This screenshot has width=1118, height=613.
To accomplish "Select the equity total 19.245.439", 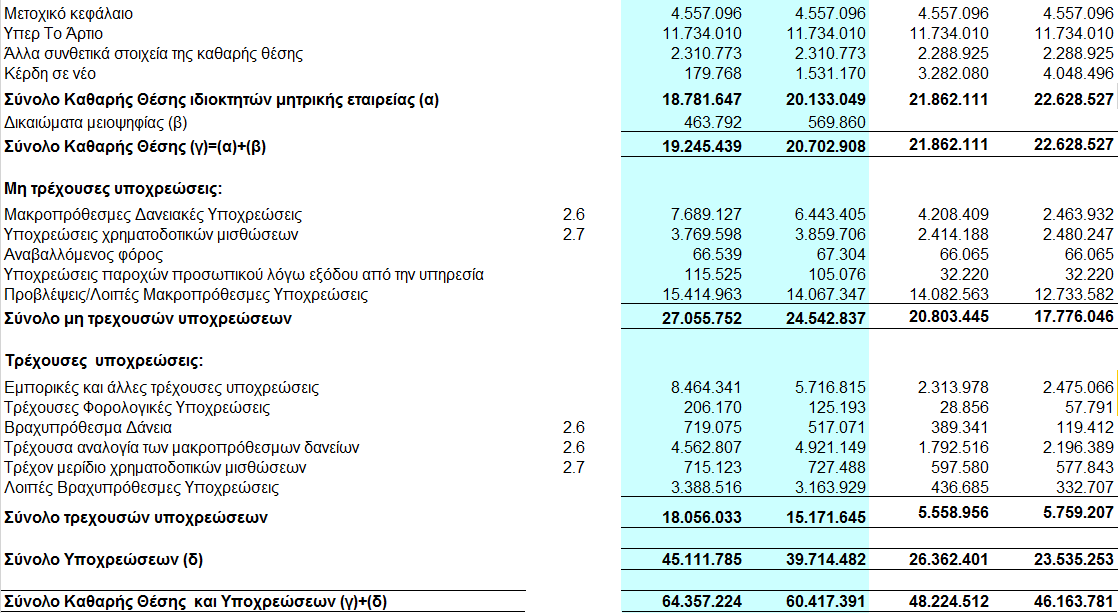I will pyautogui.click(x=702, y=147).
